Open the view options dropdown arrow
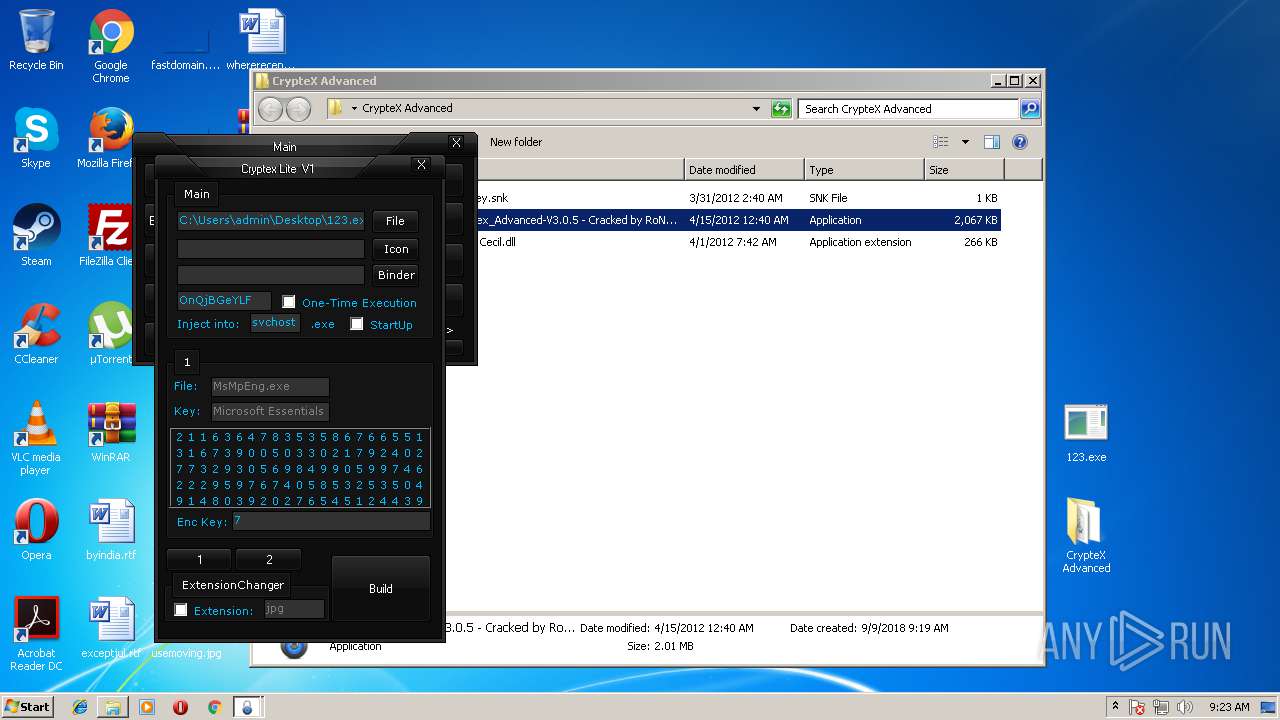Image resolution: width=1280 pixels, height=720 pixels. (x=965, y=142)
